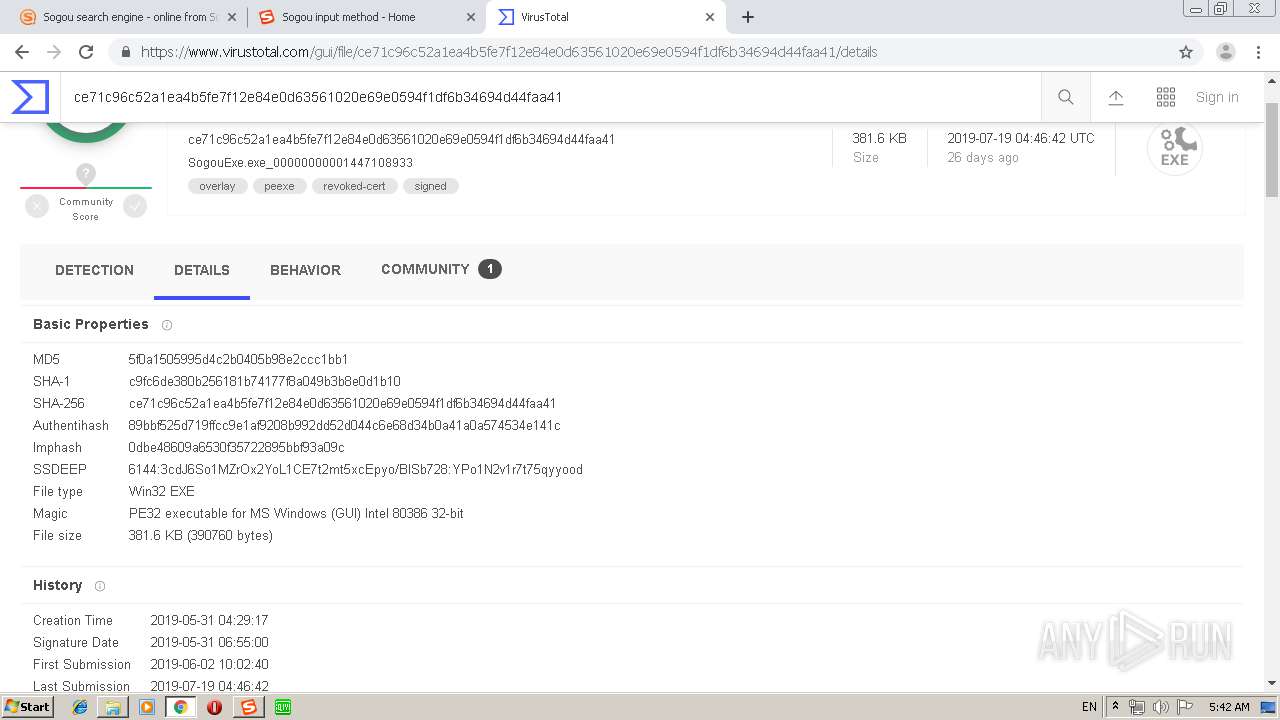
Task: Click Basic Properties info icon
Action: pos(167,325)
